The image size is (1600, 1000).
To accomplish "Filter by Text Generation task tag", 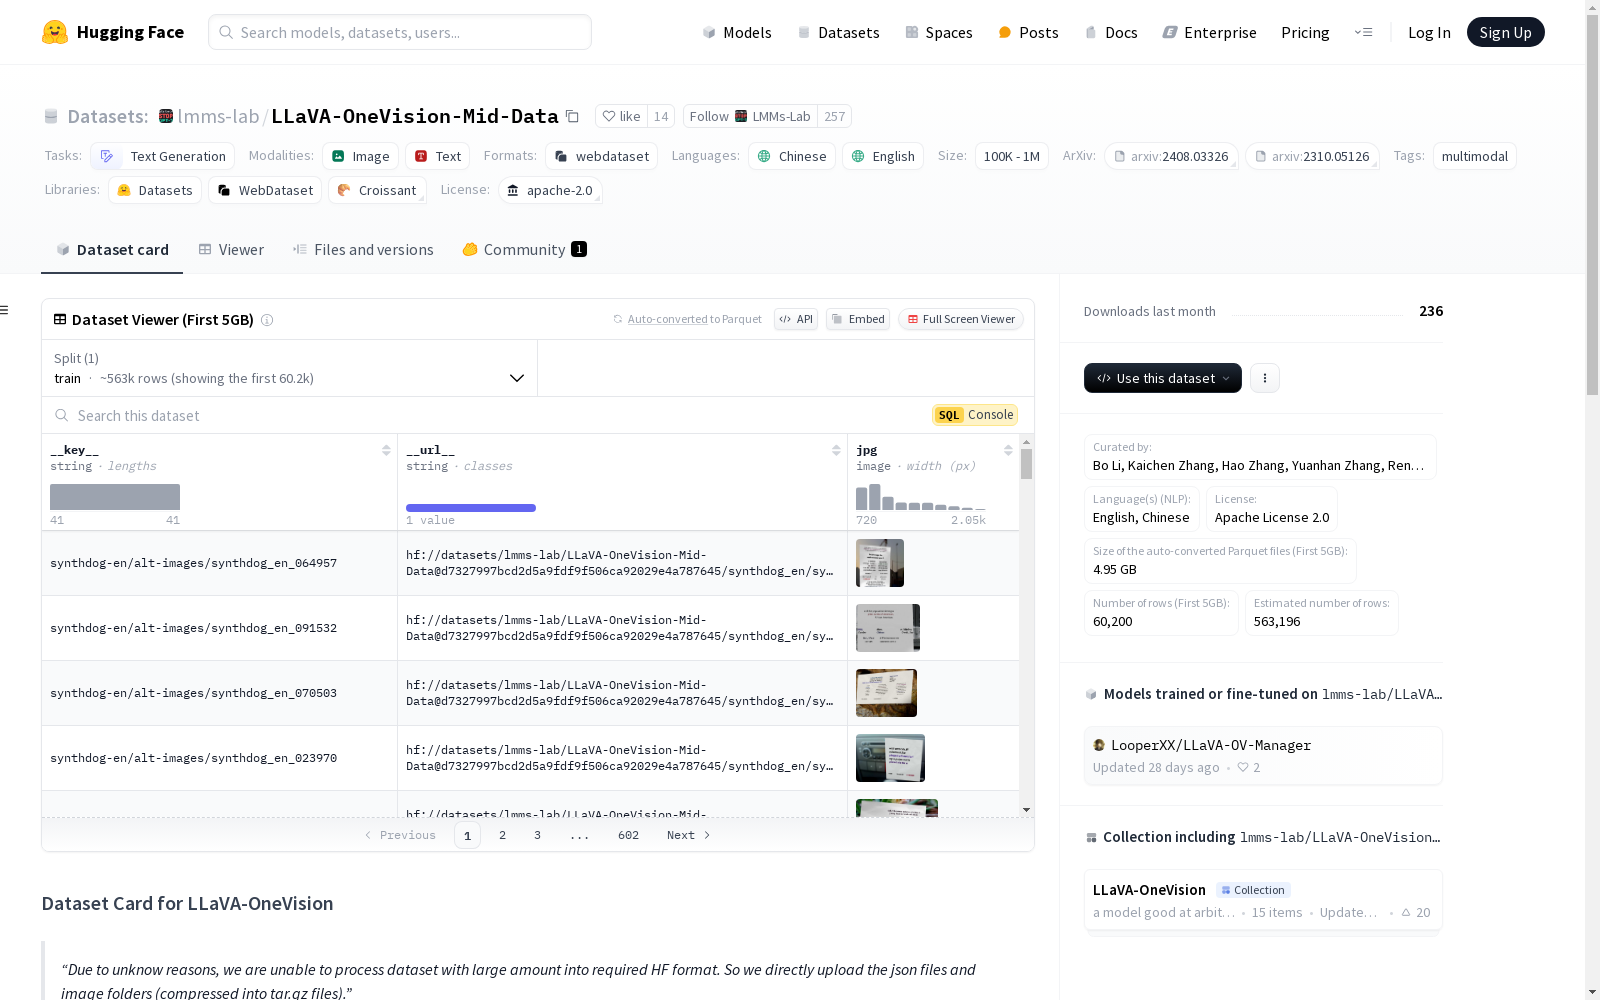I will tap(163, 156).
